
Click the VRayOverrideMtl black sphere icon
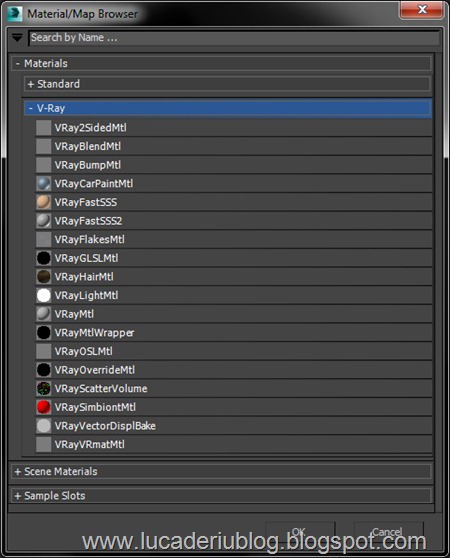pos(44,370)
